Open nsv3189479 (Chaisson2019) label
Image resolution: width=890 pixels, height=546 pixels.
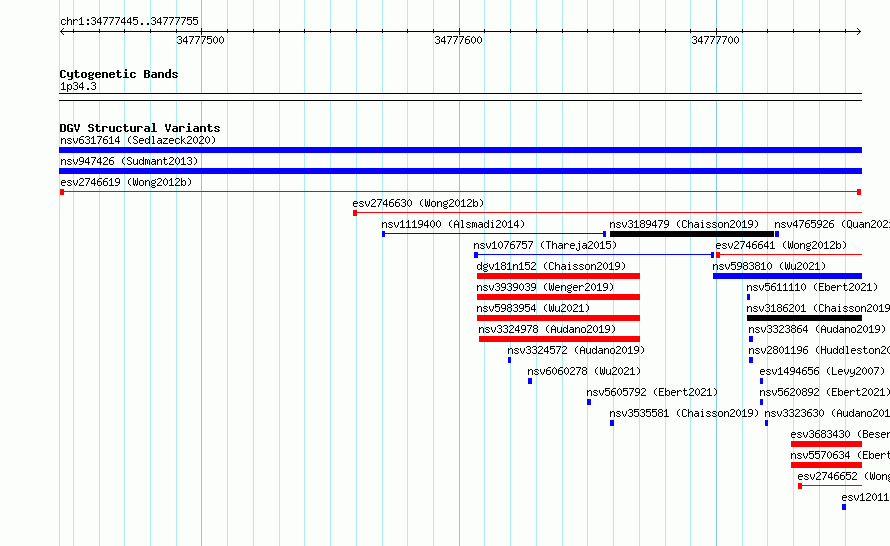tap(684, 224)
